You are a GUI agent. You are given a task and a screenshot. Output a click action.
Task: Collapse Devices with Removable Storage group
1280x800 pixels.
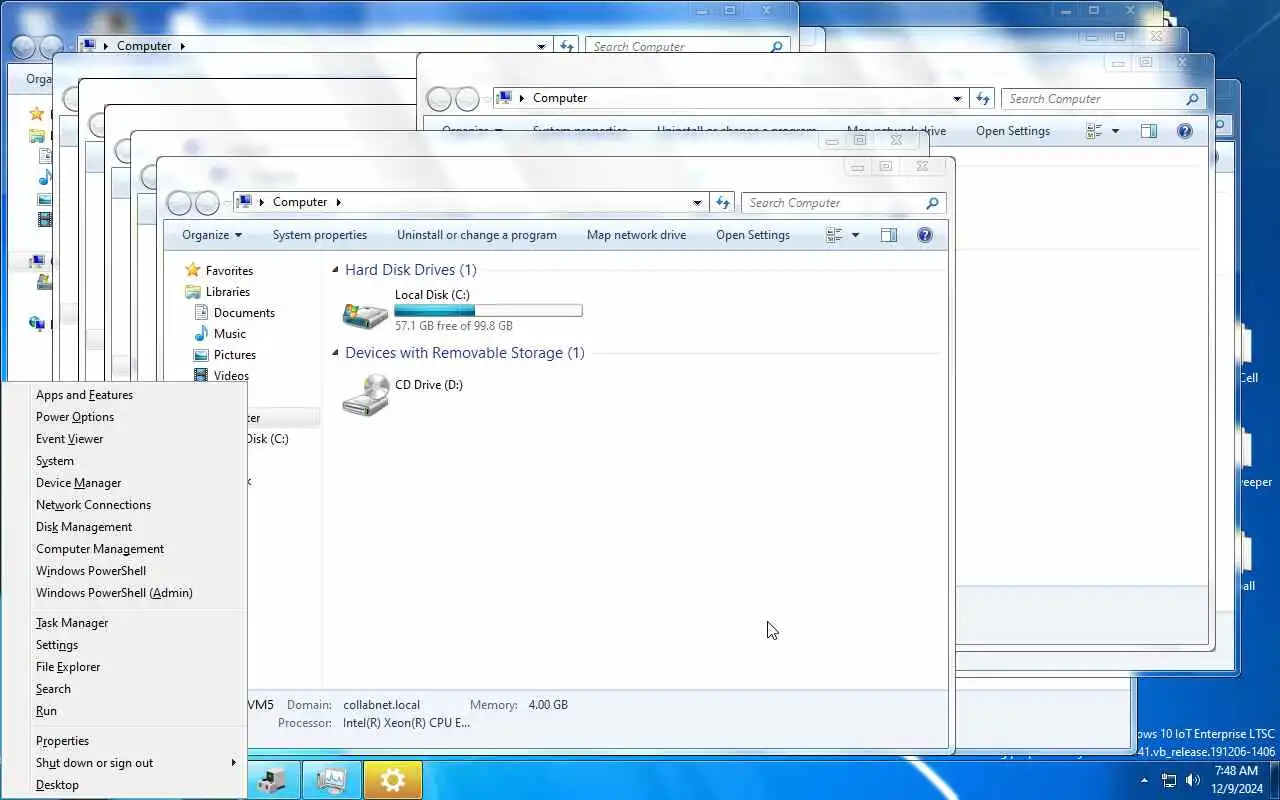click(x=336, y=353)
